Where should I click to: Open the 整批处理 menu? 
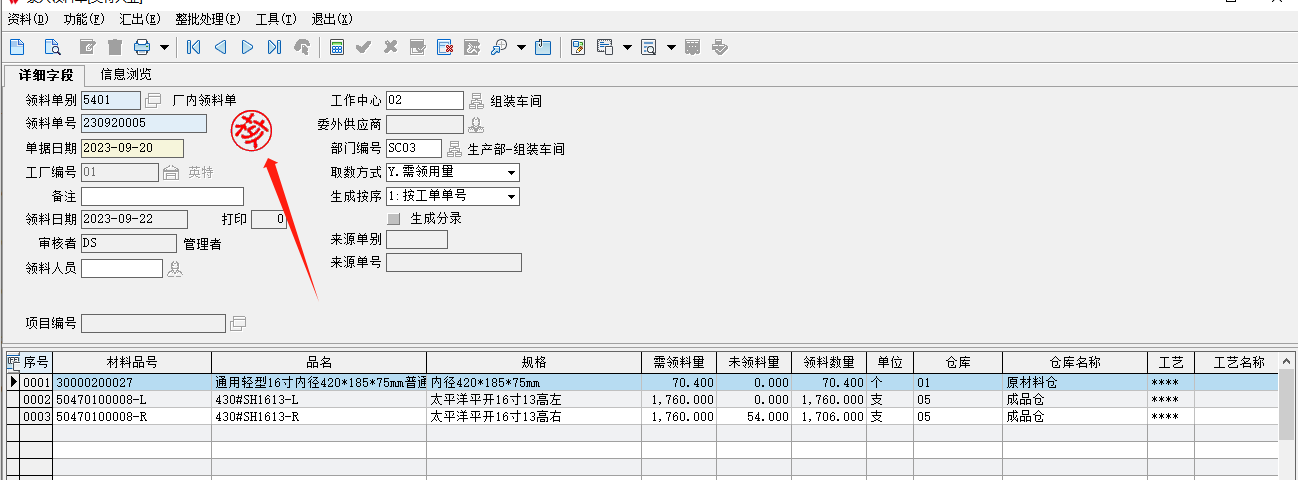coord(207,19)
